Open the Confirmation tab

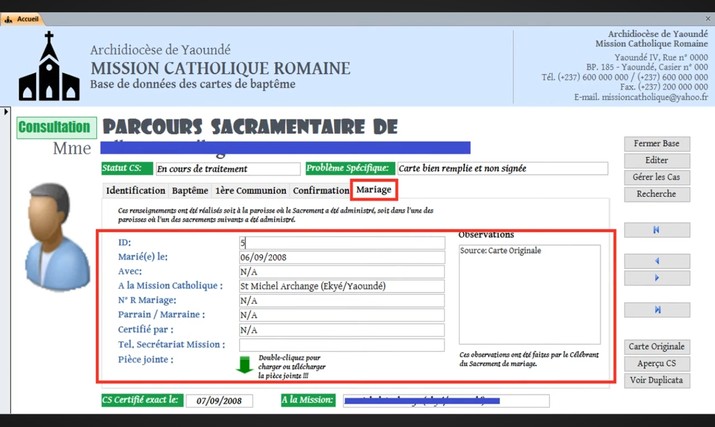coord(321,190)
